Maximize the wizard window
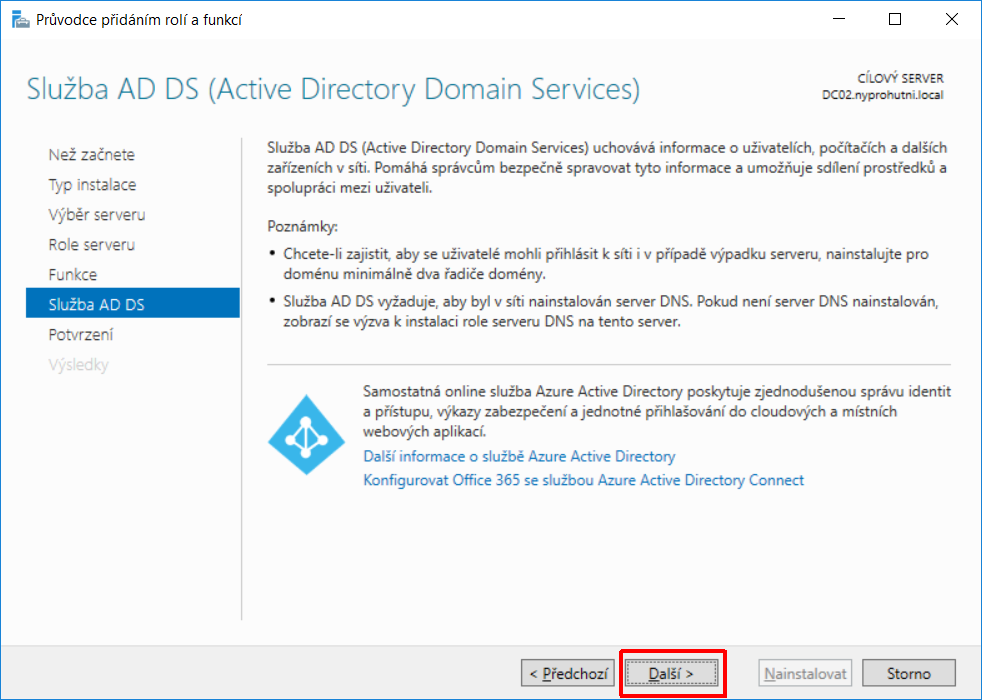Screen dimensions: 982x700 [x=895, y=19]
